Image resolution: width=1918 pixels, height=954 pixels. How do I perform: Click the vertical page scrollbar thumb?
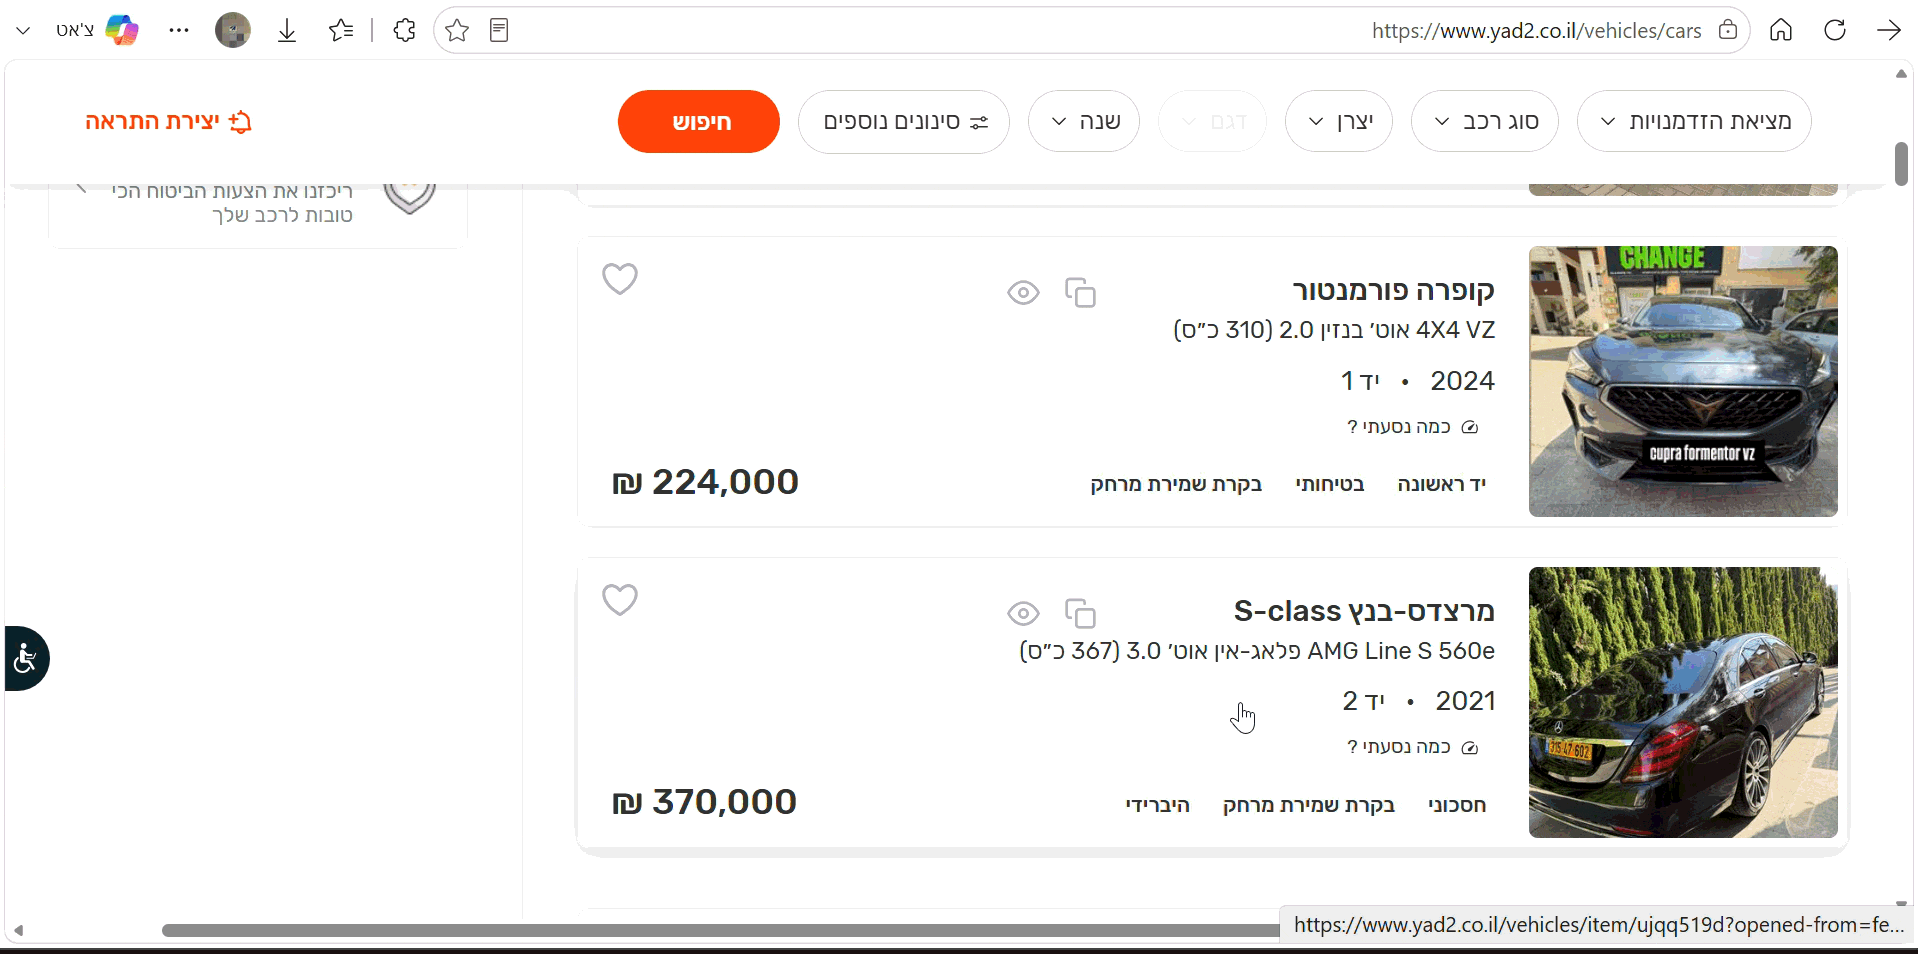pyautogui.click(x=1901, y=164)
